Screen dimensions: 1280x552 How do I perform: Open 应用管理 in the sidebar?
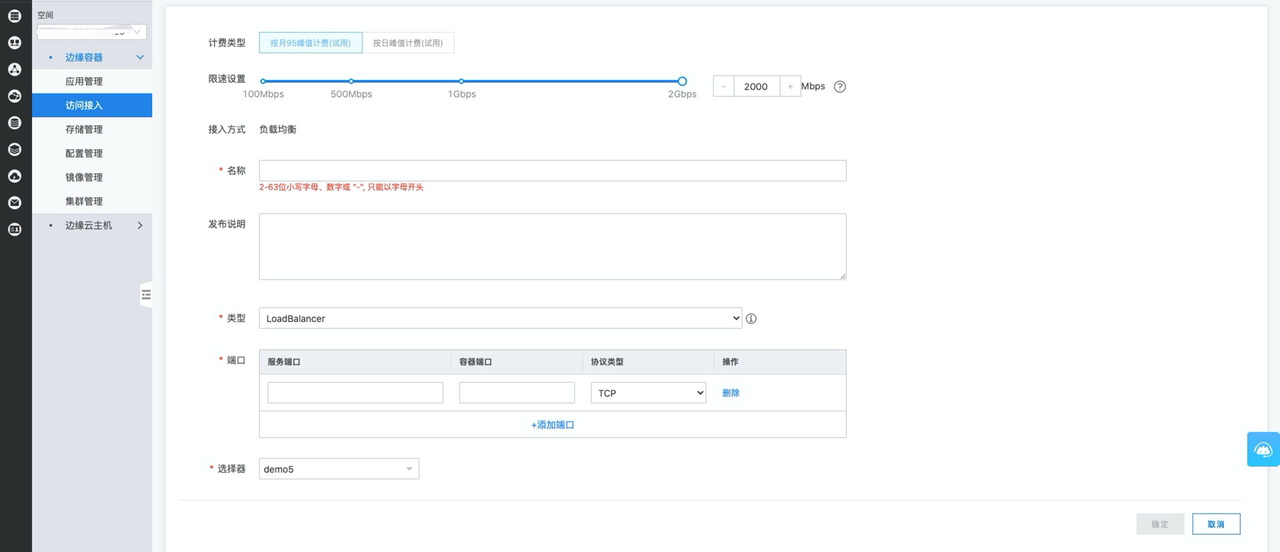pos(84,82)
